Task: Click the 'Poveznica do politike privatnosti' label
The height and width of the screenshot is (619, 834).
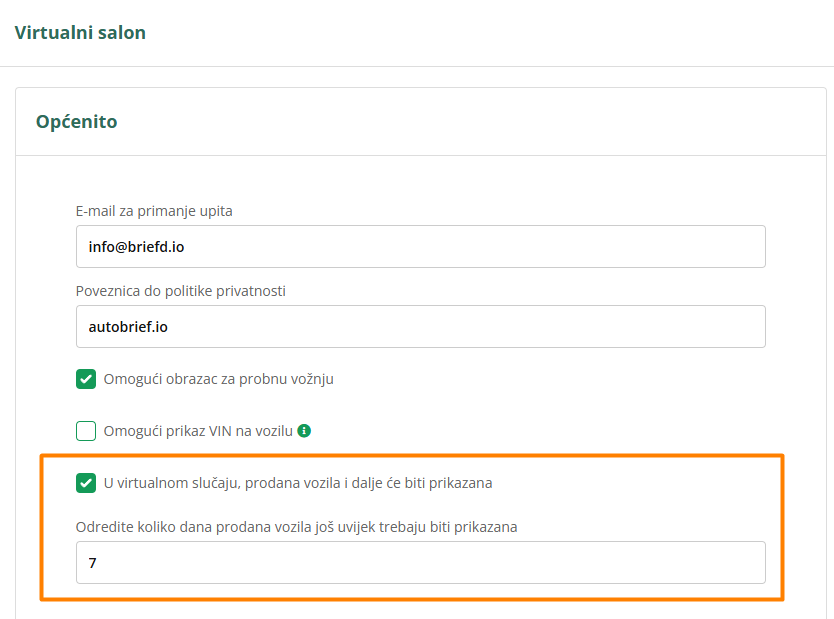Action: [x=181, y=291]
